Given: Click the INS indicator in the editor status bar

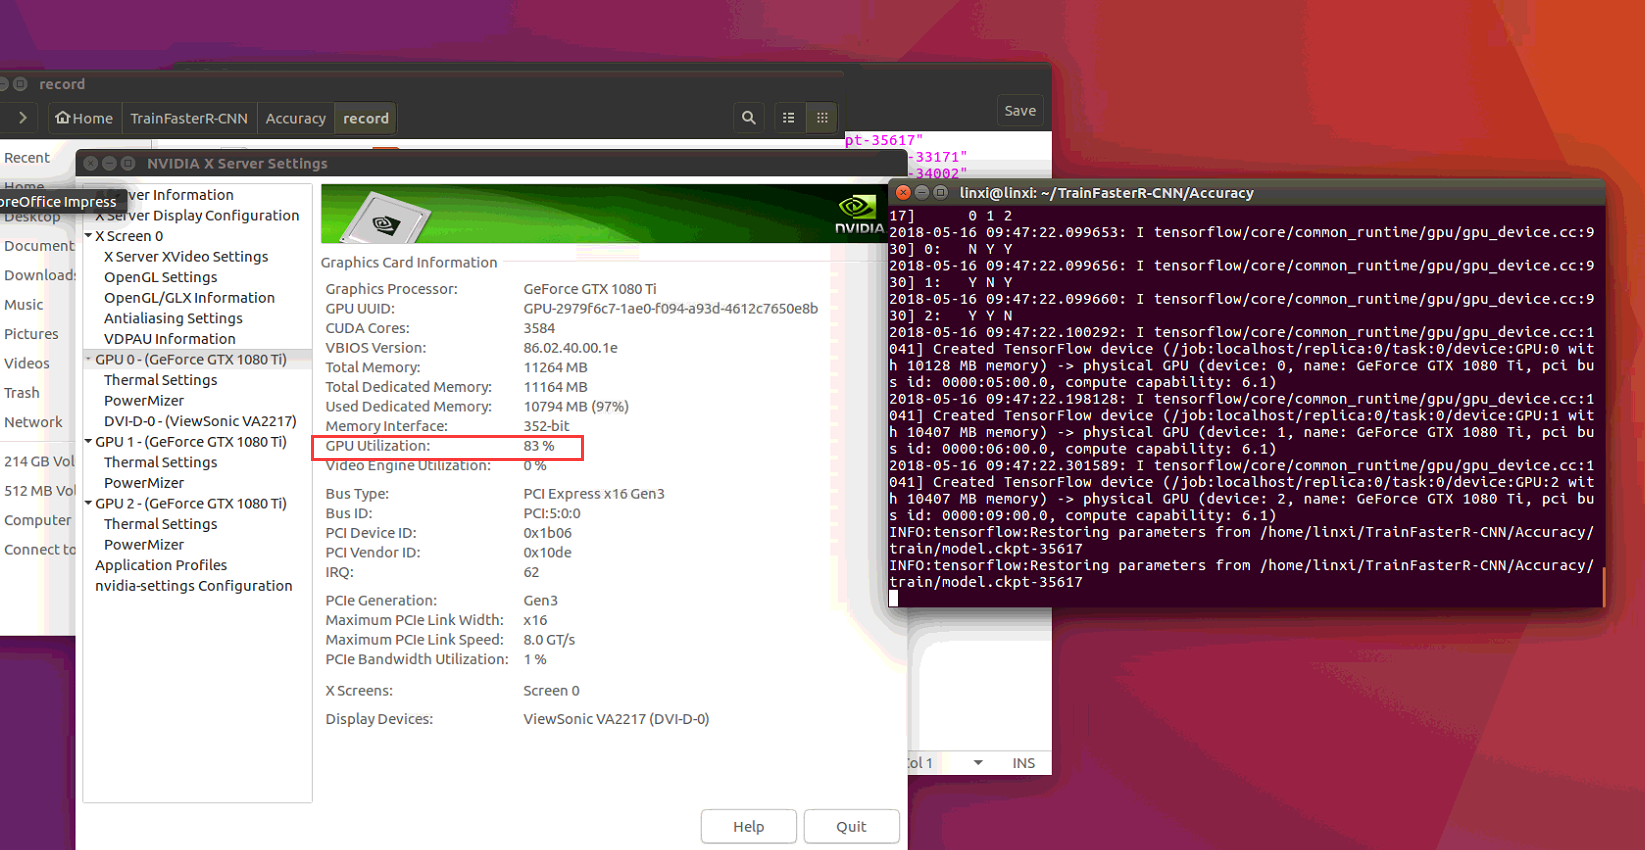Looking at the screenshot, I should coord(1023,763).
